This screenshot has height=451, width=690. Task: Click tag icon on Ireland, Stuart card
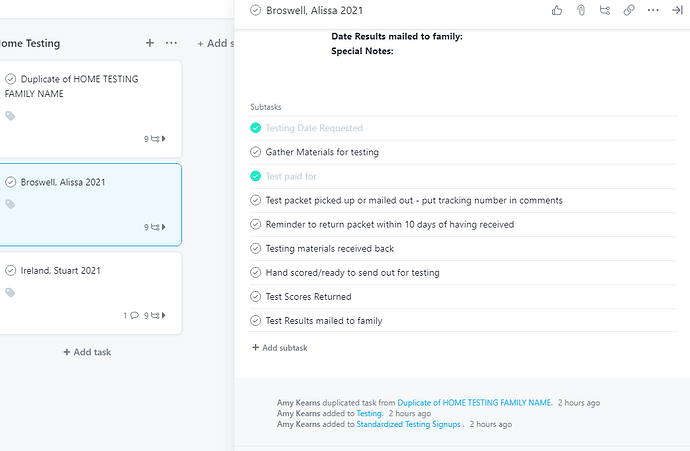[10, 293]
